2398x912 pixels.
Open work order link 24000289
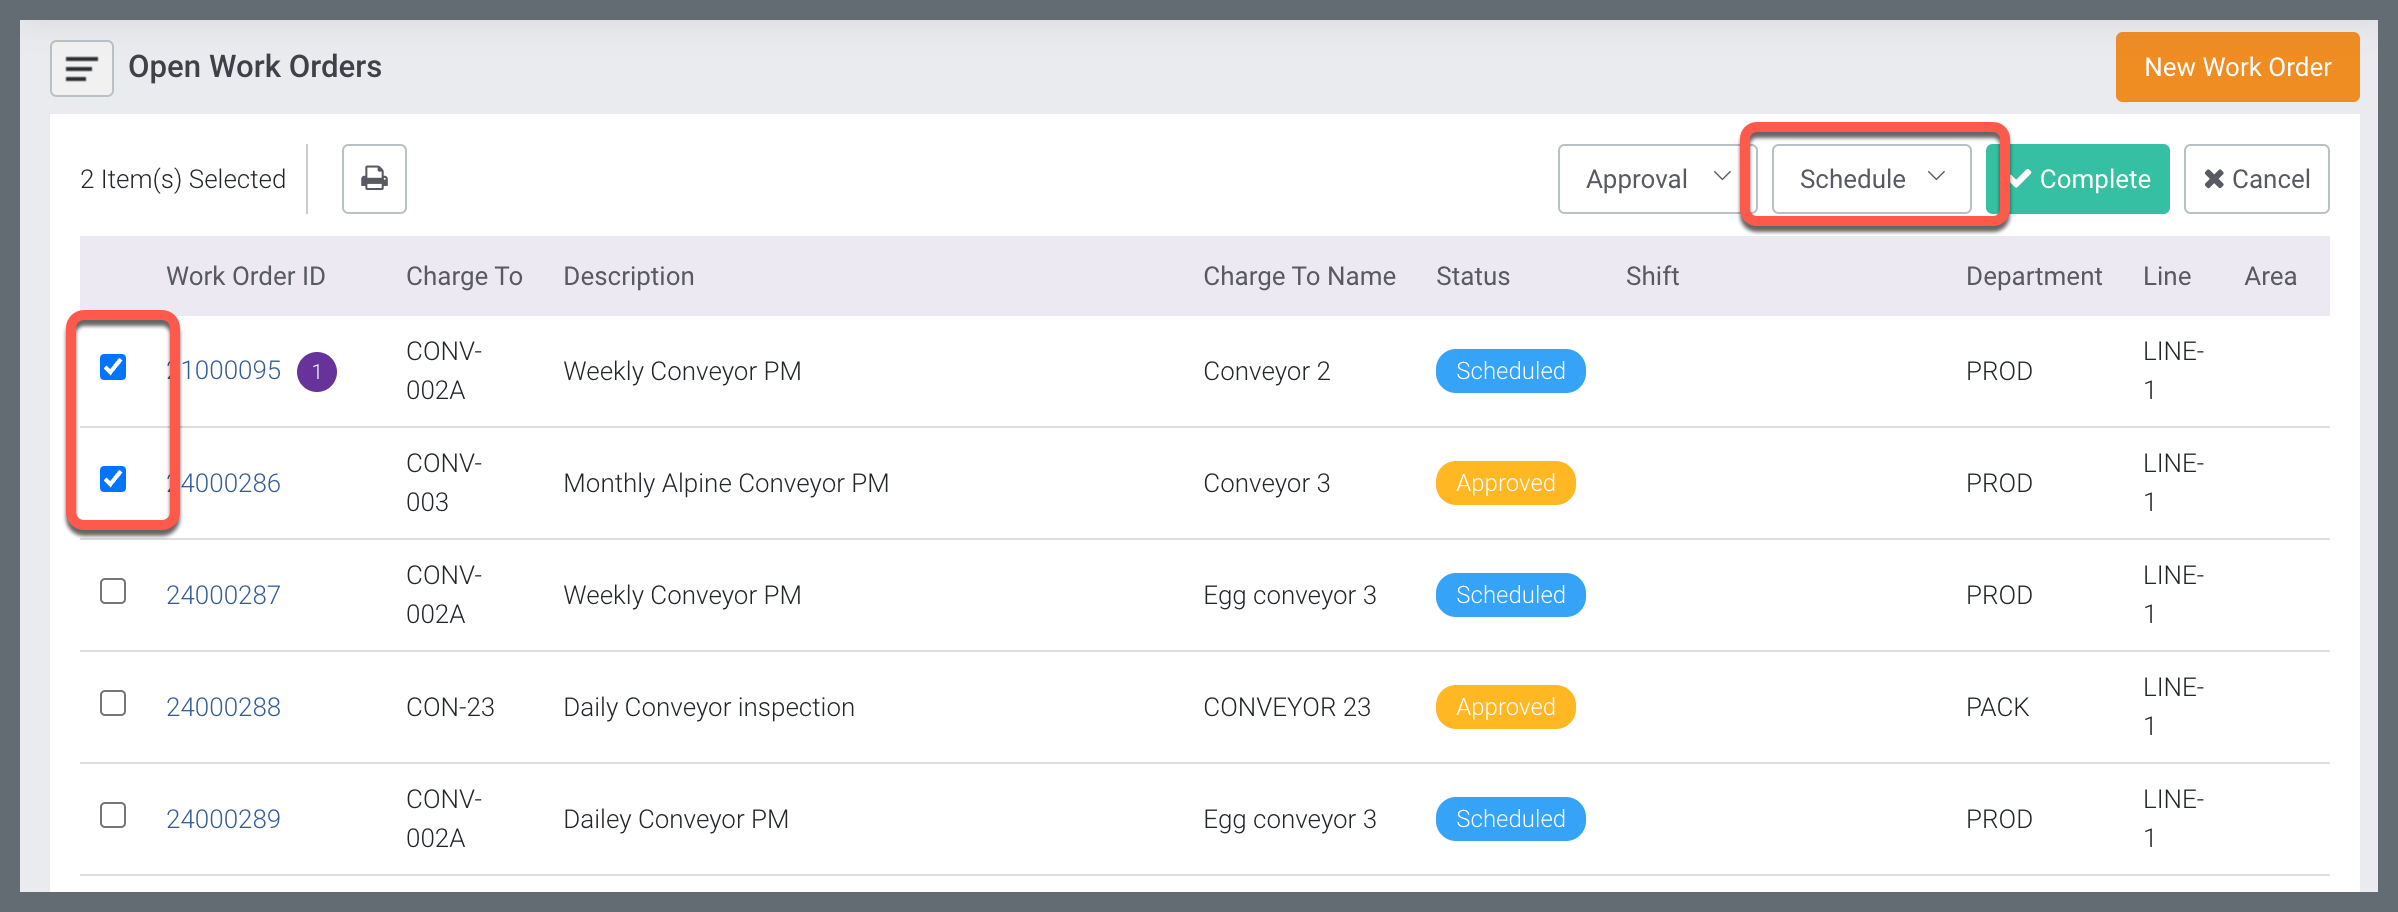tap(224, 819)
